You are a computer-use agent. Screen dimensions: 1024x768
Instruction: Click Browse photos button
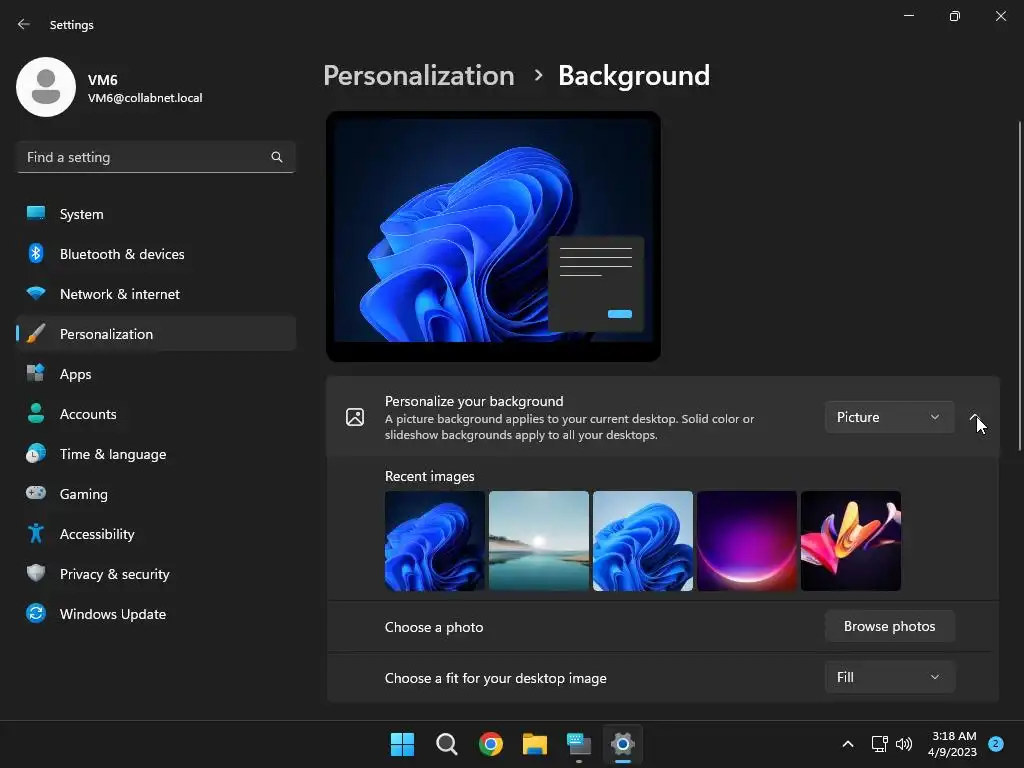(889, 626)
